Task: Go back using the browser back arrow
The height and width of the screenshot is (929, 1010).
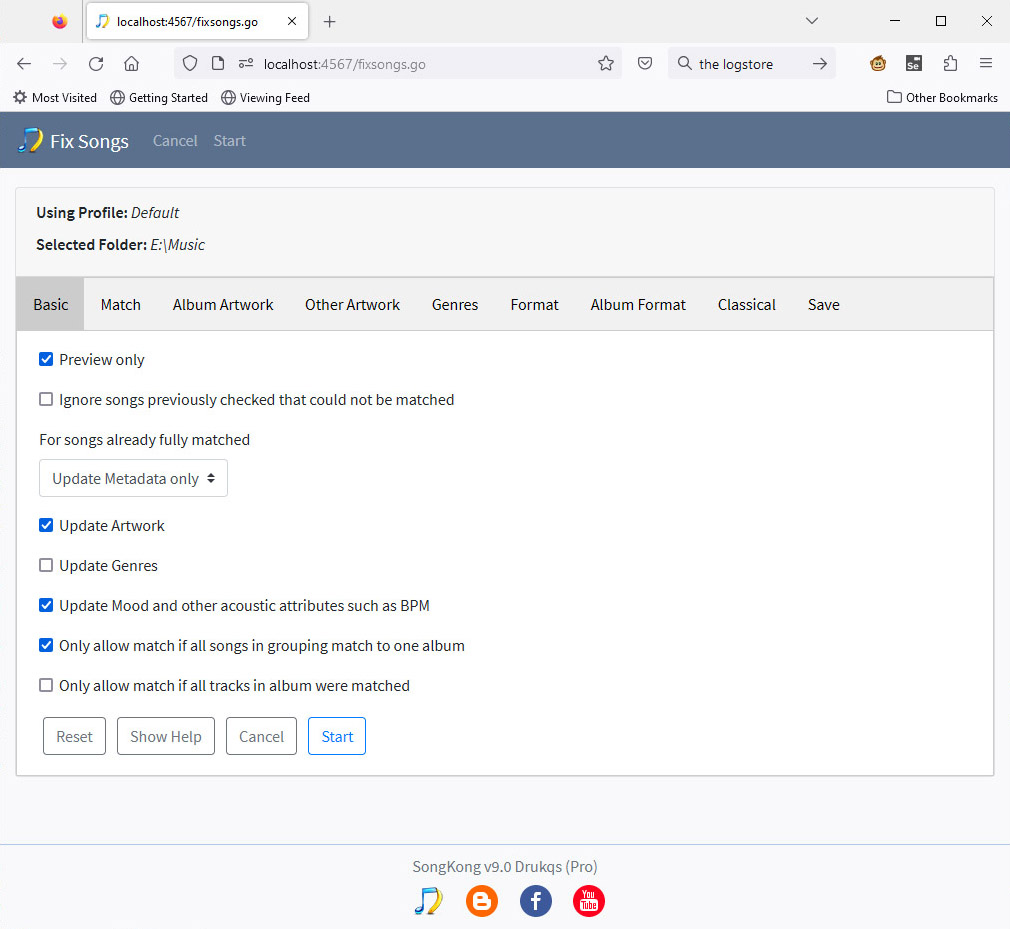Action: (24, 64)
